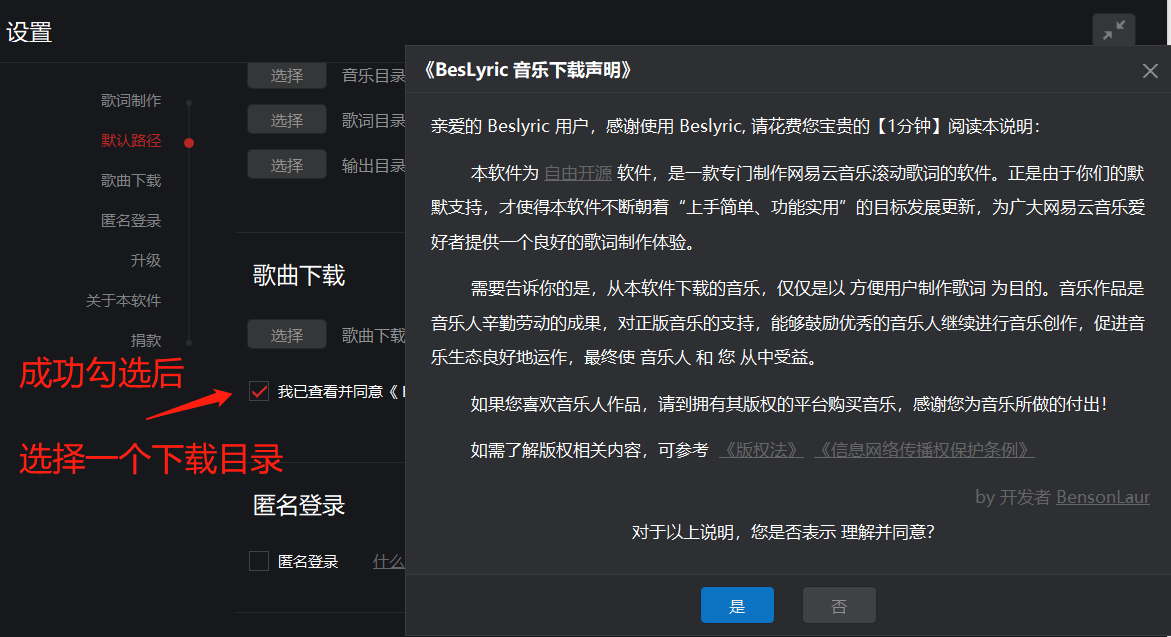Close the BesLyric music download statement dialog
1171x637 pixels.
click(x=1150, y=71)
